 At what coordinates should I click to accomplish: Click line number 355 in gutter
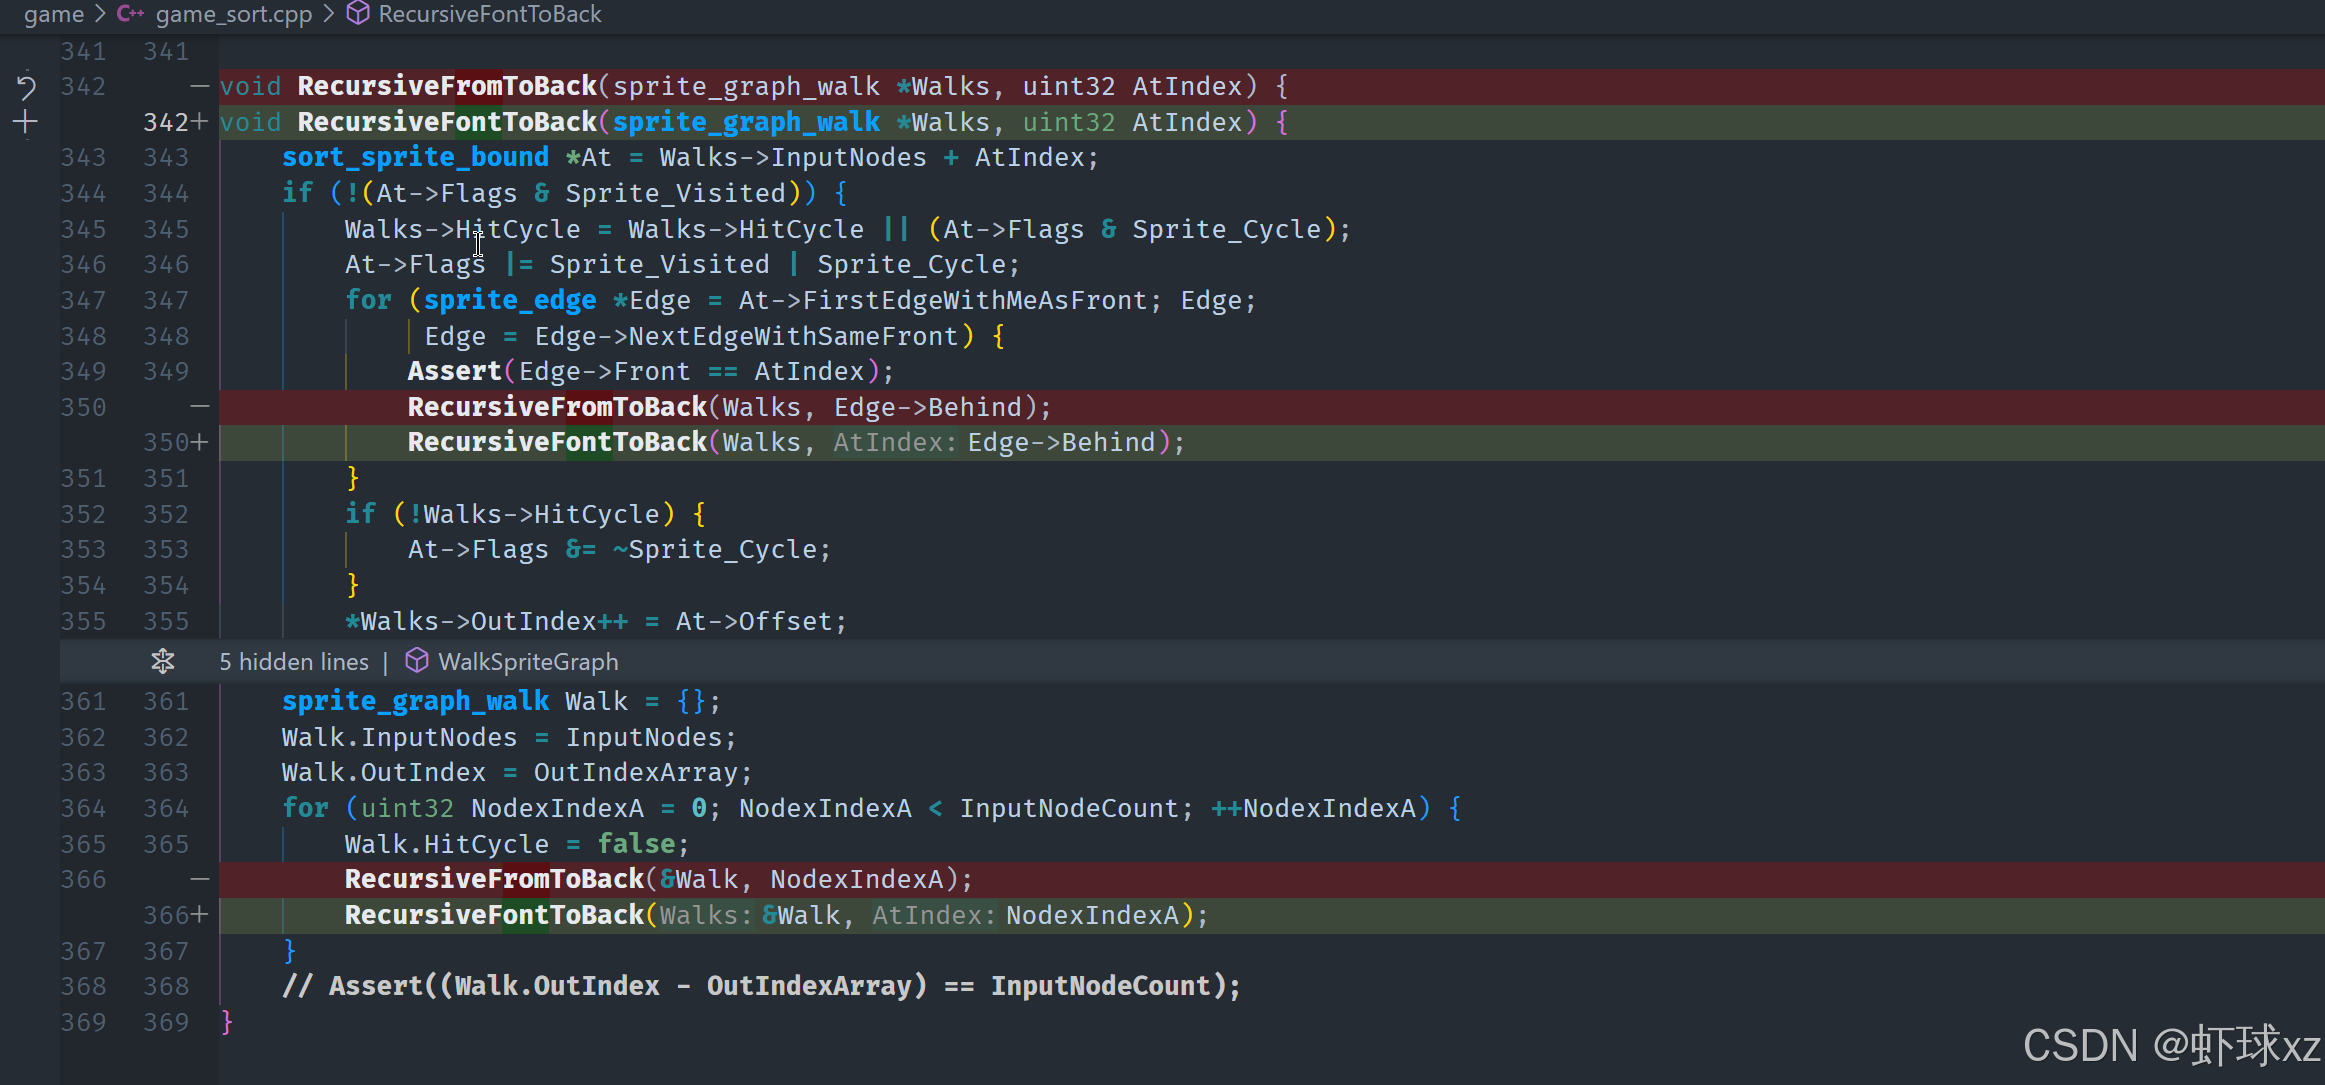pyautogui.click(x=83, y=621)
